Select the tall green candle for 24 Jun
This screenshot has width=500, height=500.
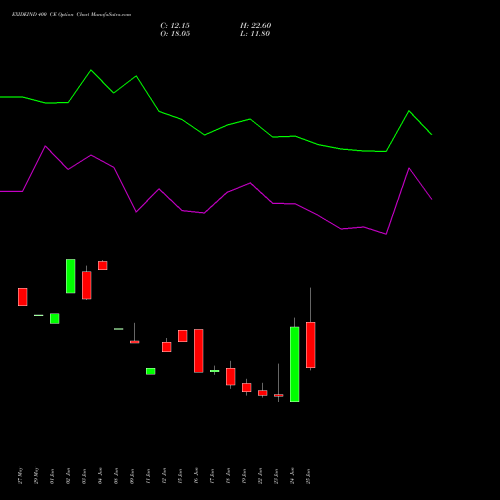click(x=295, y=364)
